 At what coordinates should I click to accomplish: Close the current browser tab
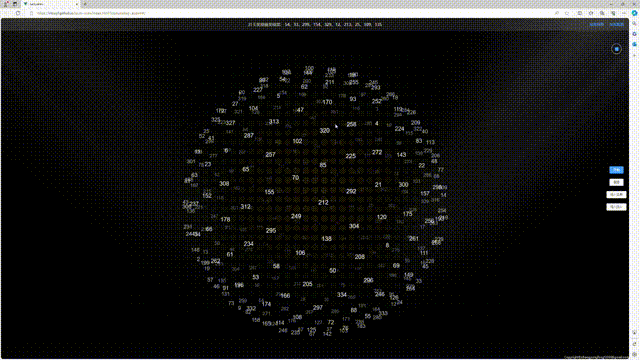(77, 4)
